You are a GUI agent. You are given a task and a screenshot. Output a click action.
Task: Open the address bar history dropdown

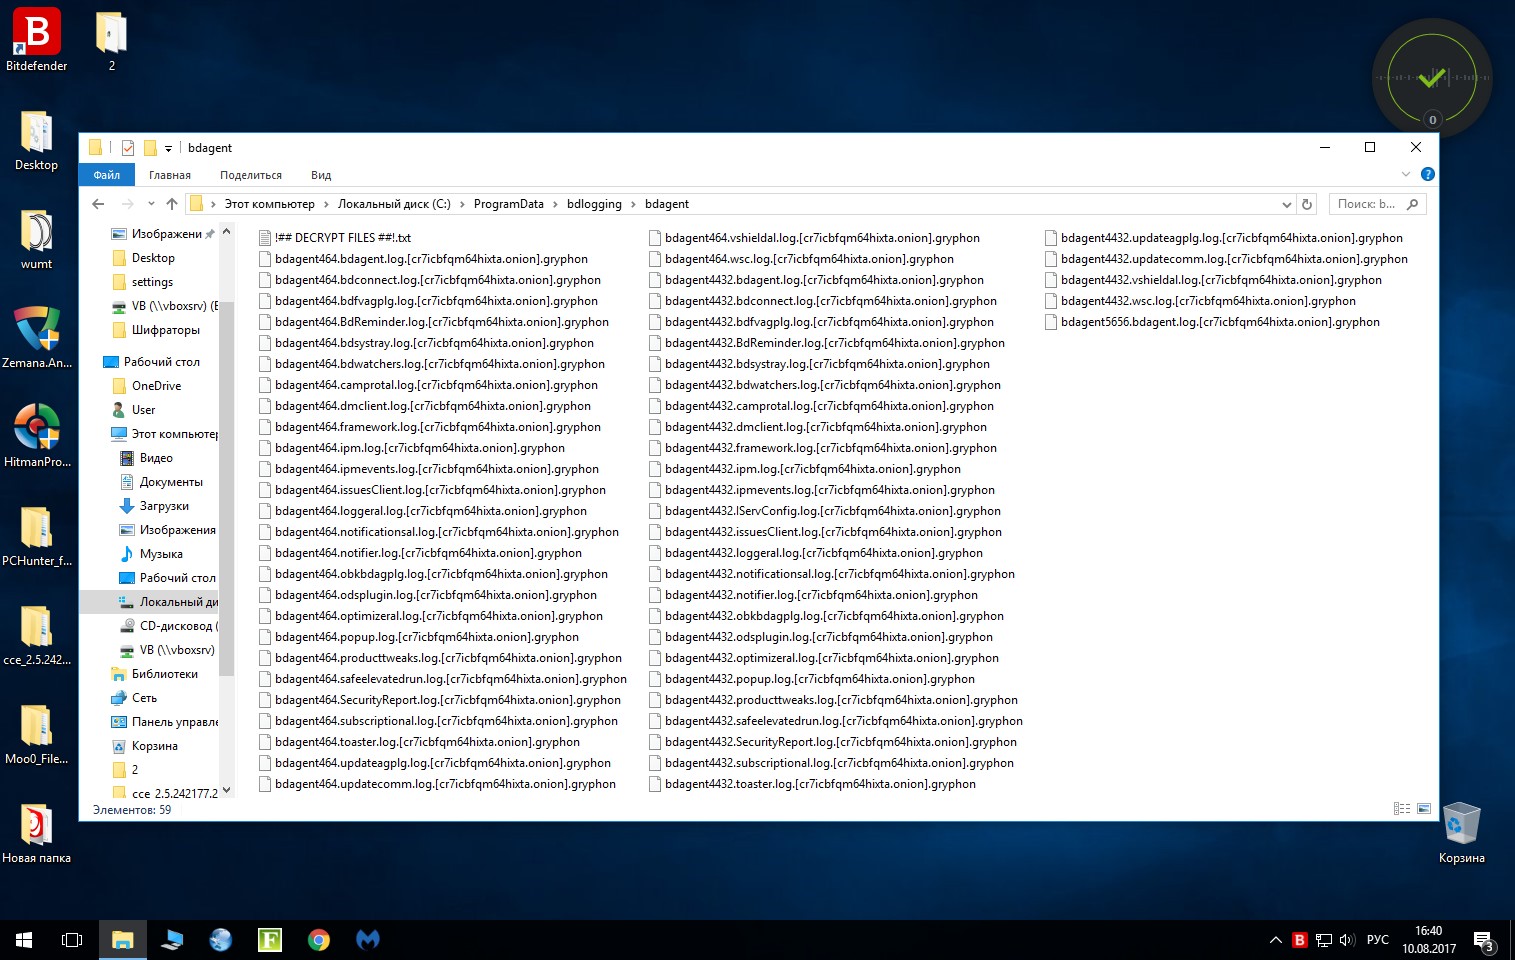1287,204
